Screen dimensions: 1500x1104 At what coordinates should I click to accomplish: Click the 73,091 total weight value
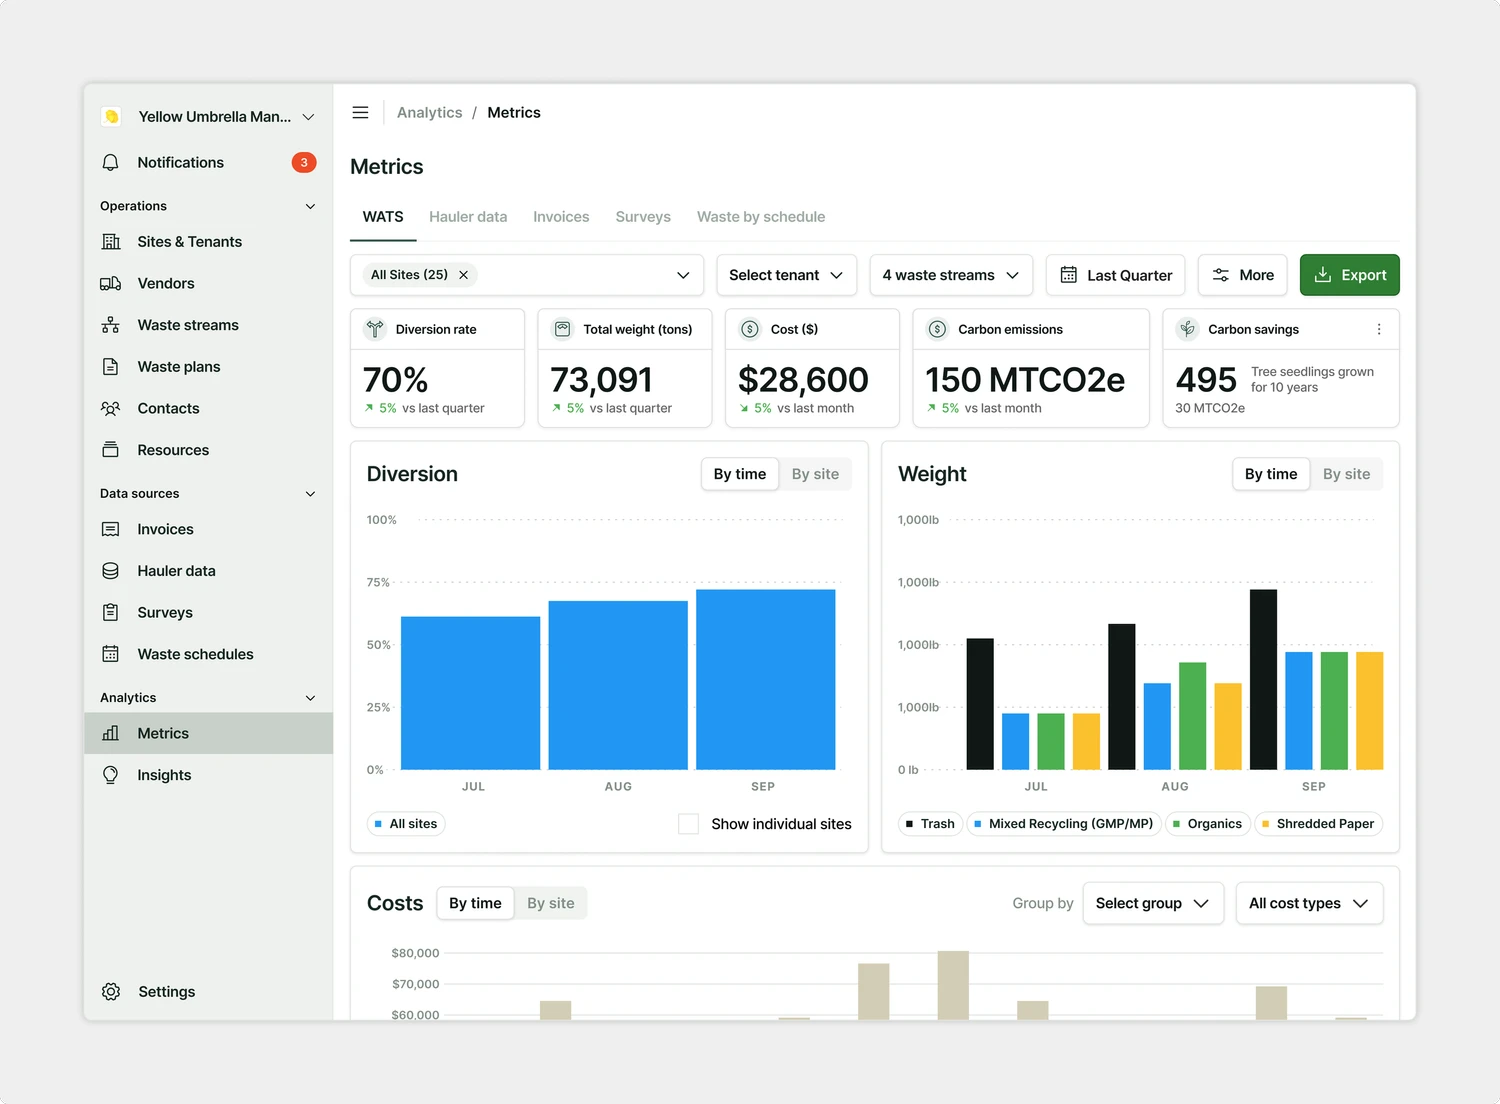[601, 380]
